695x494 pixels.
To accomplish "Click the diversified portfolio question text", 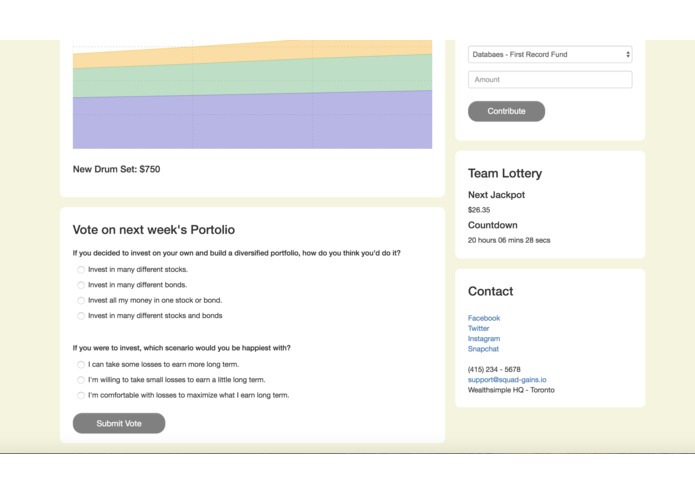I will [237, 253].
